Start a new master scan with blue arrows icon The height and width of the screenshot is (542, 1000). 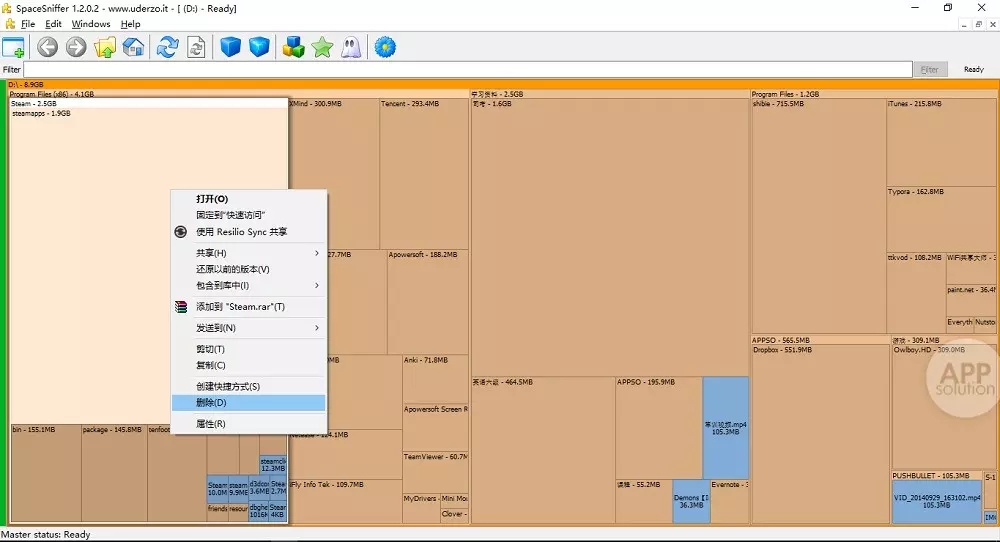pos(168,47)
